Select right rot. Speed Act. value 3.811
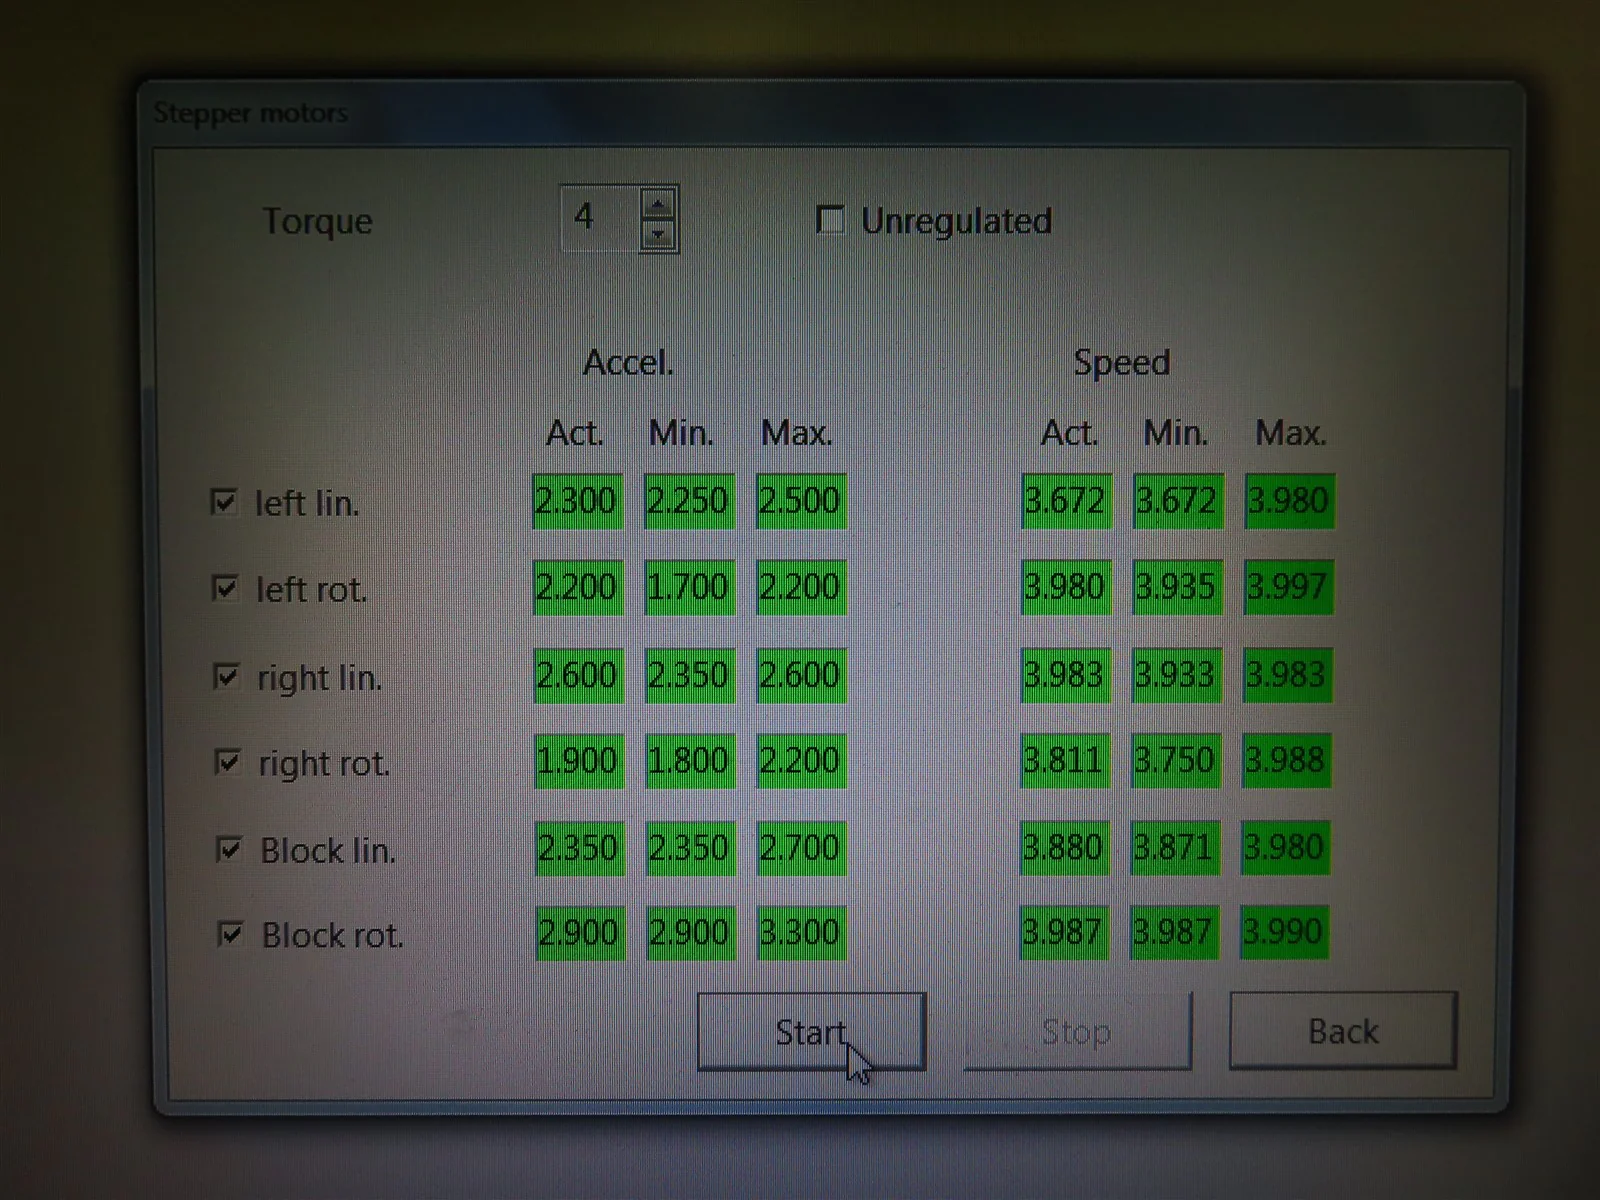This screenshot has height=1200, width=1600. (1065, 761)
